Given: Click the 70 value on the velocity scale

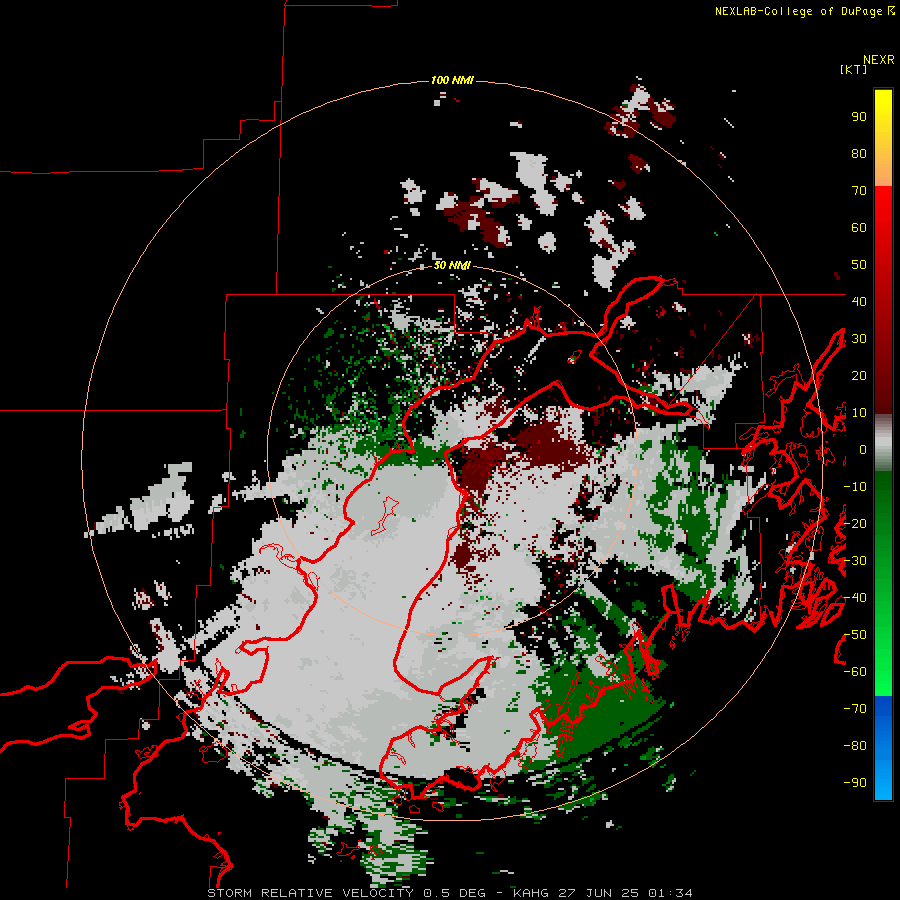Looking at the screenshot, I should (859, 191).
